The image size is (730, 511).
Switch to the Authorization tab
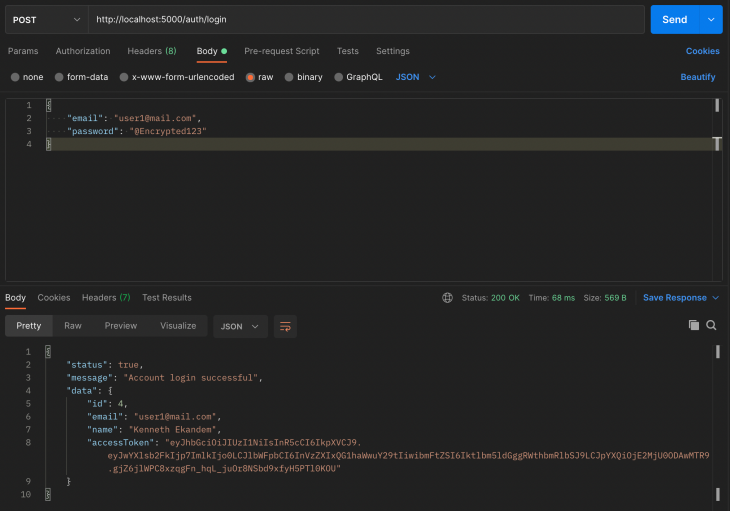(x=83, y=51)
